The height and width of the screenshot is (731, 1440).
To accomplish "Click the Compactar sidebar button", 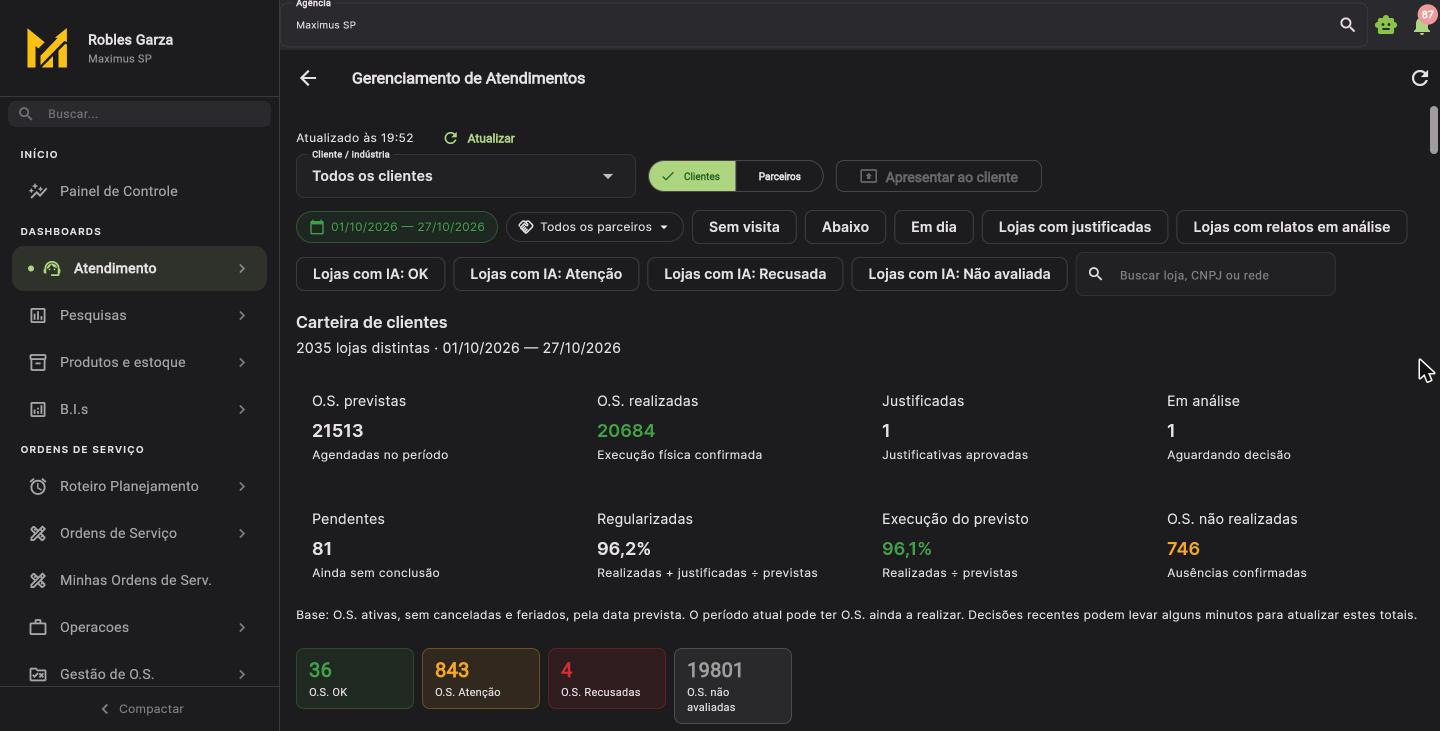I will [140, 709].
